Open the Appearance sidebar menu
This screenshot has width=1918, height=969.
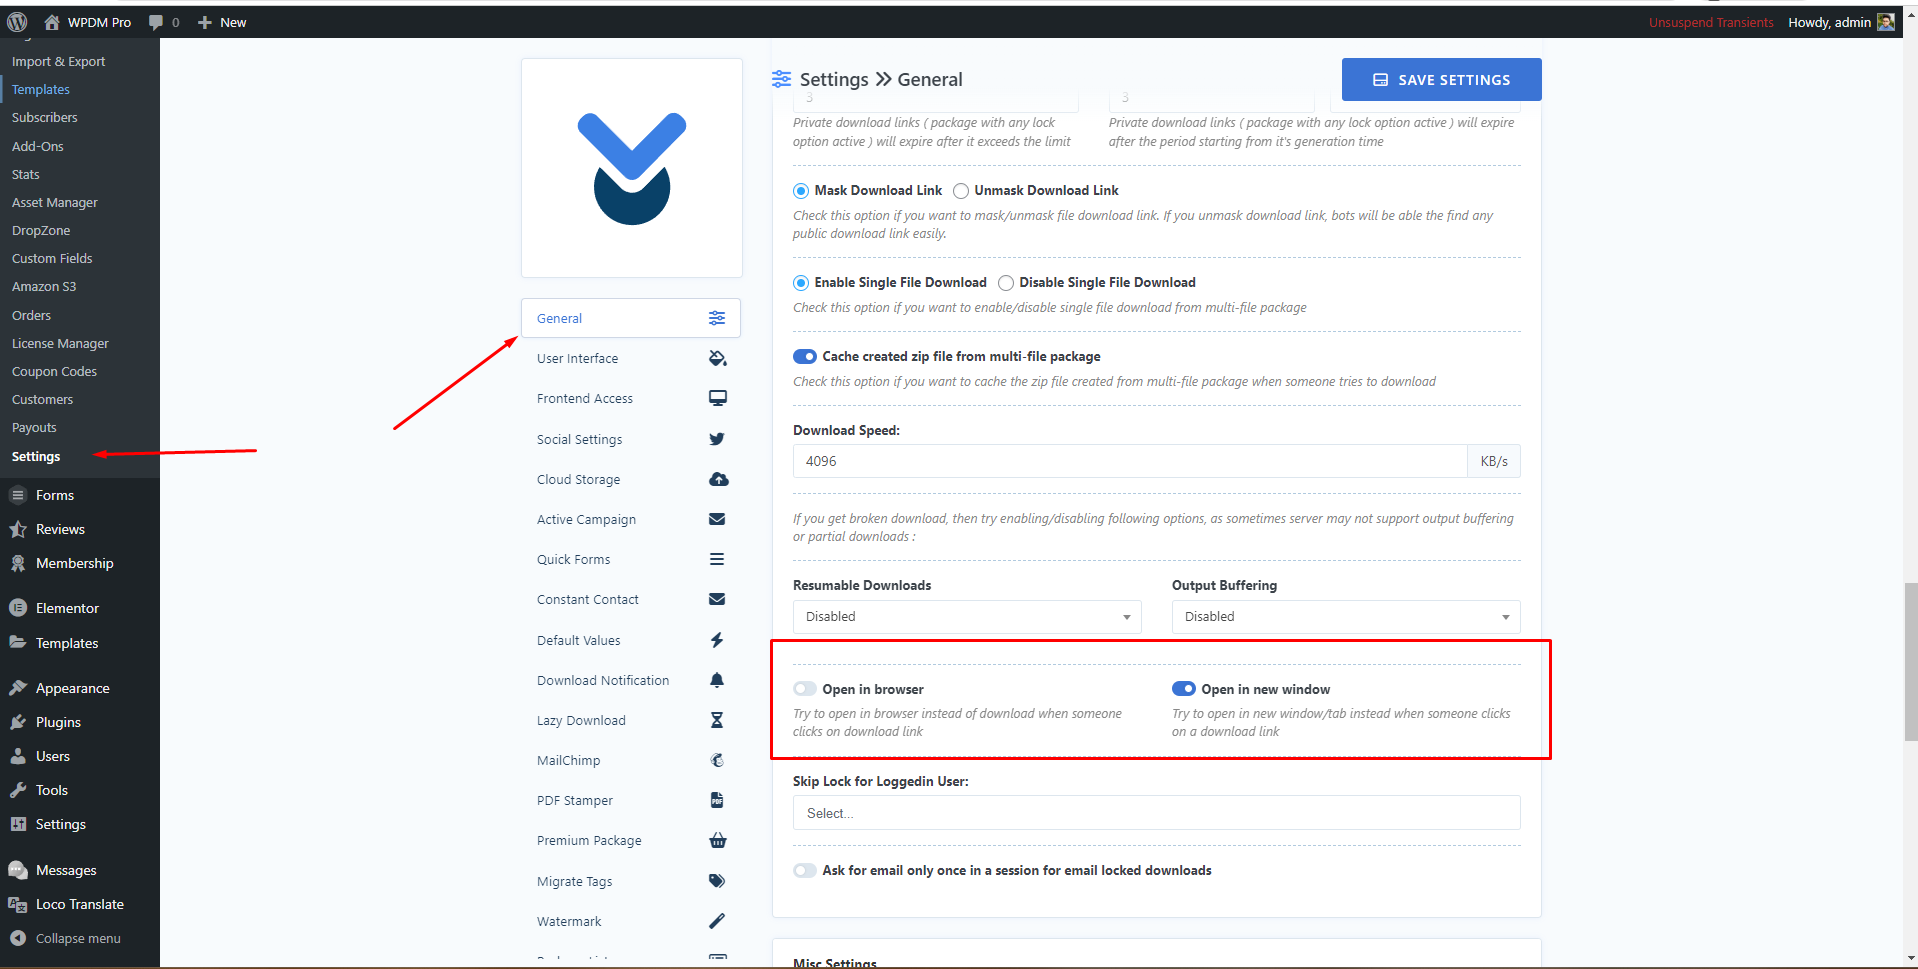pyautogui.click(x=72, y=688)
